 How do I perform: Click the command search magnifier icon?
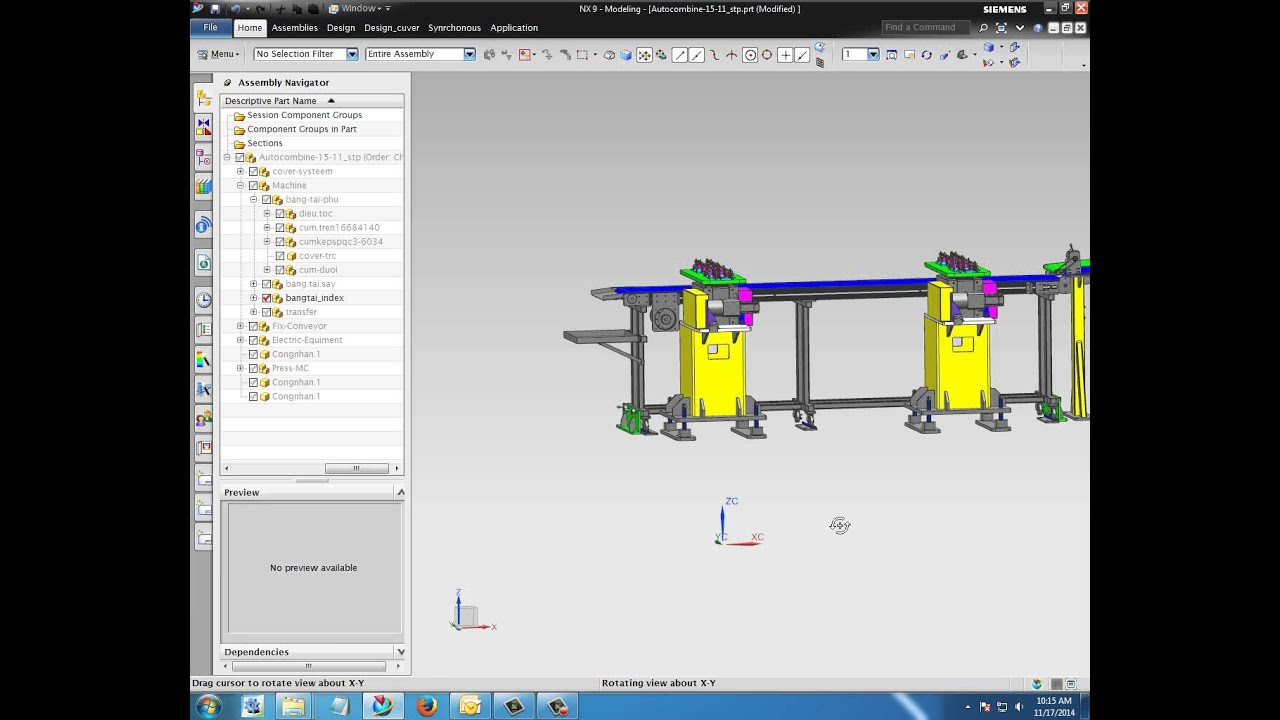[984, 28]
